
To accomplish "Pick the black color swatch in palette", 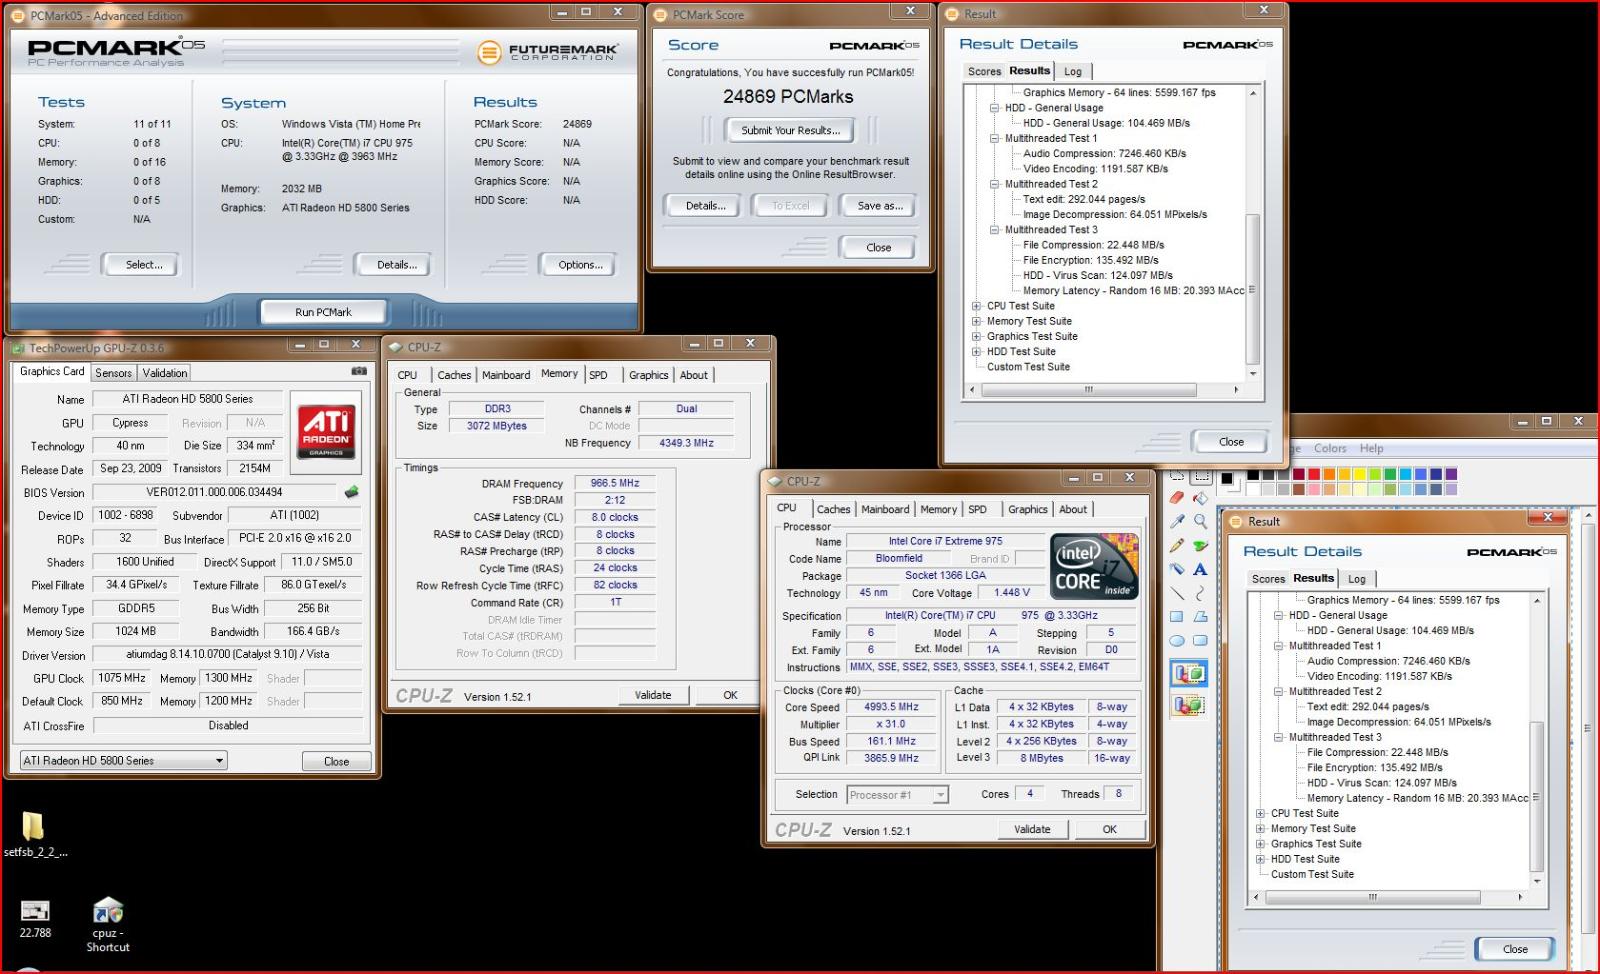I will [x=1253, y=474].
